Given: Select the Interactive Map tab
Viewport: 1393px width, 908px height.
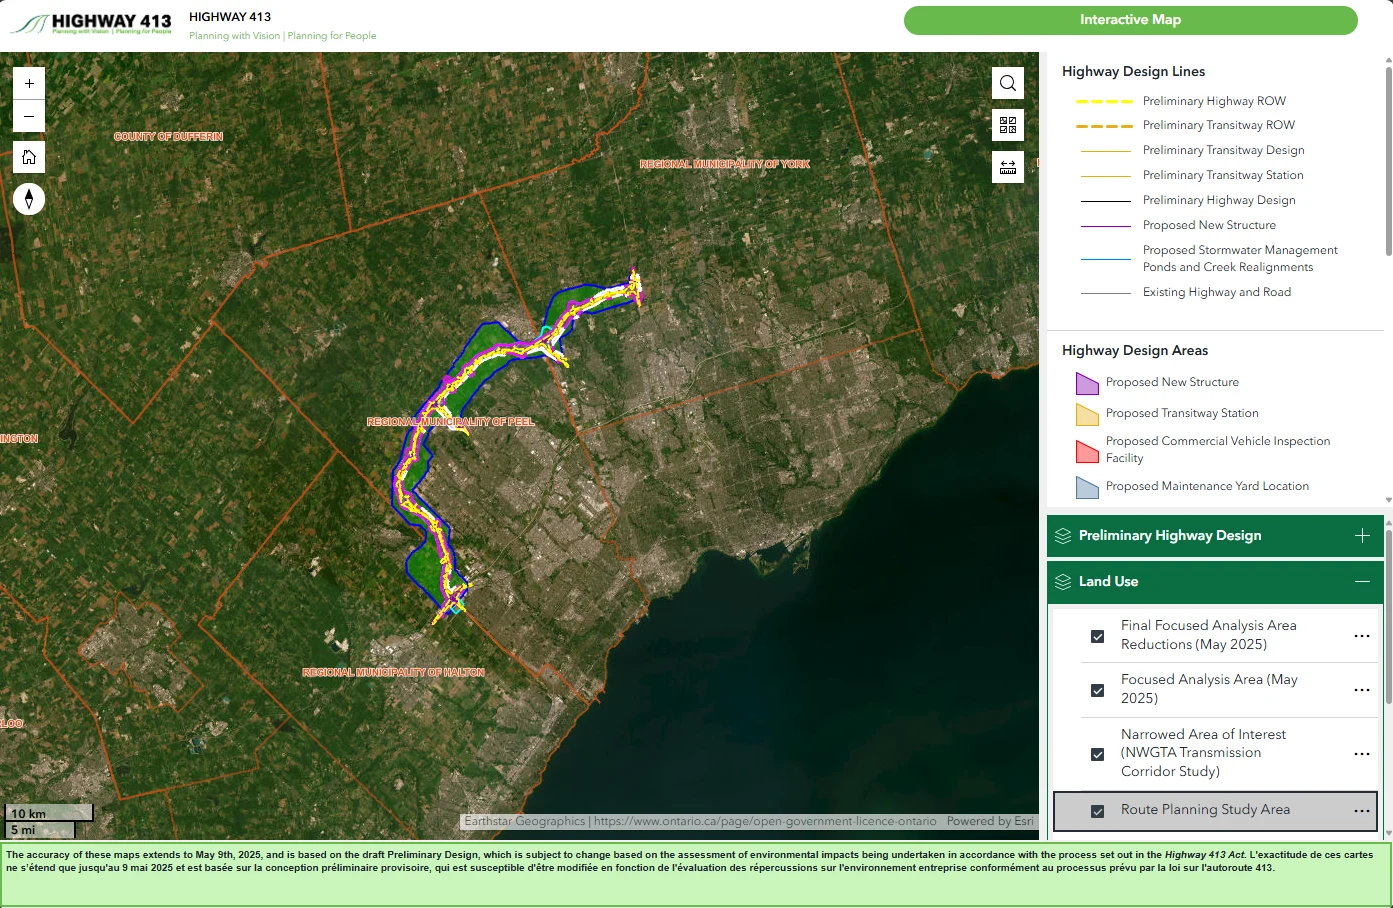Looking at the screenshot, I should click(1130, 20).
